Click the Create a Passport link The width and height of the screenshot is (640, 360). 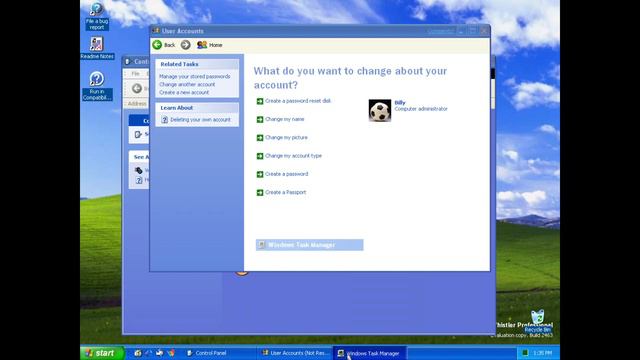tap(285, 192)
